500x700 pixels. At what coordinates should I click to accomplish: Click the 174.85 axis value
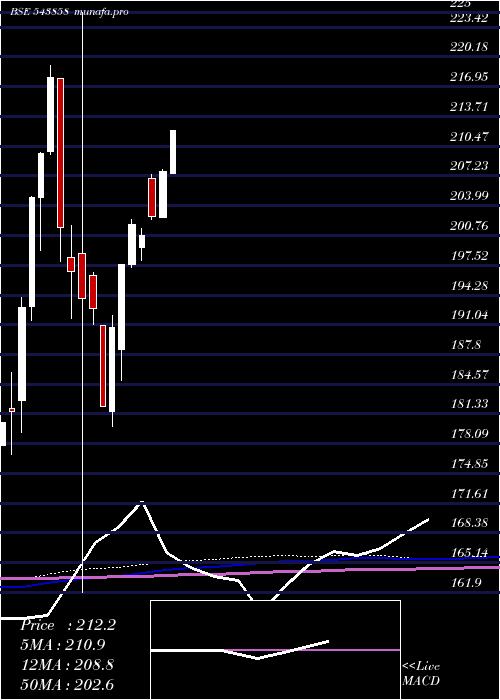click(x=469, y=464)
